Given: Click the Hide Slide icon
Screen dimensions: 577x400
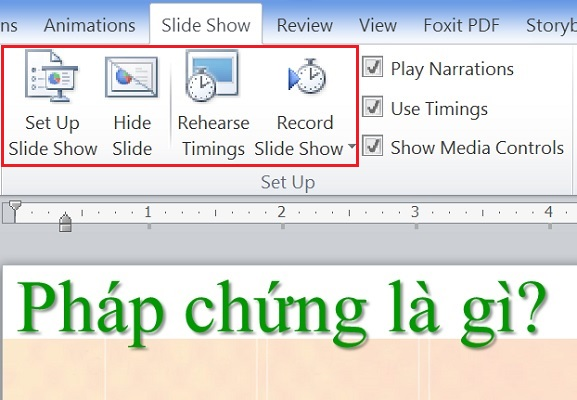Looking at the screenshot, I should click(x=132, y=77).
